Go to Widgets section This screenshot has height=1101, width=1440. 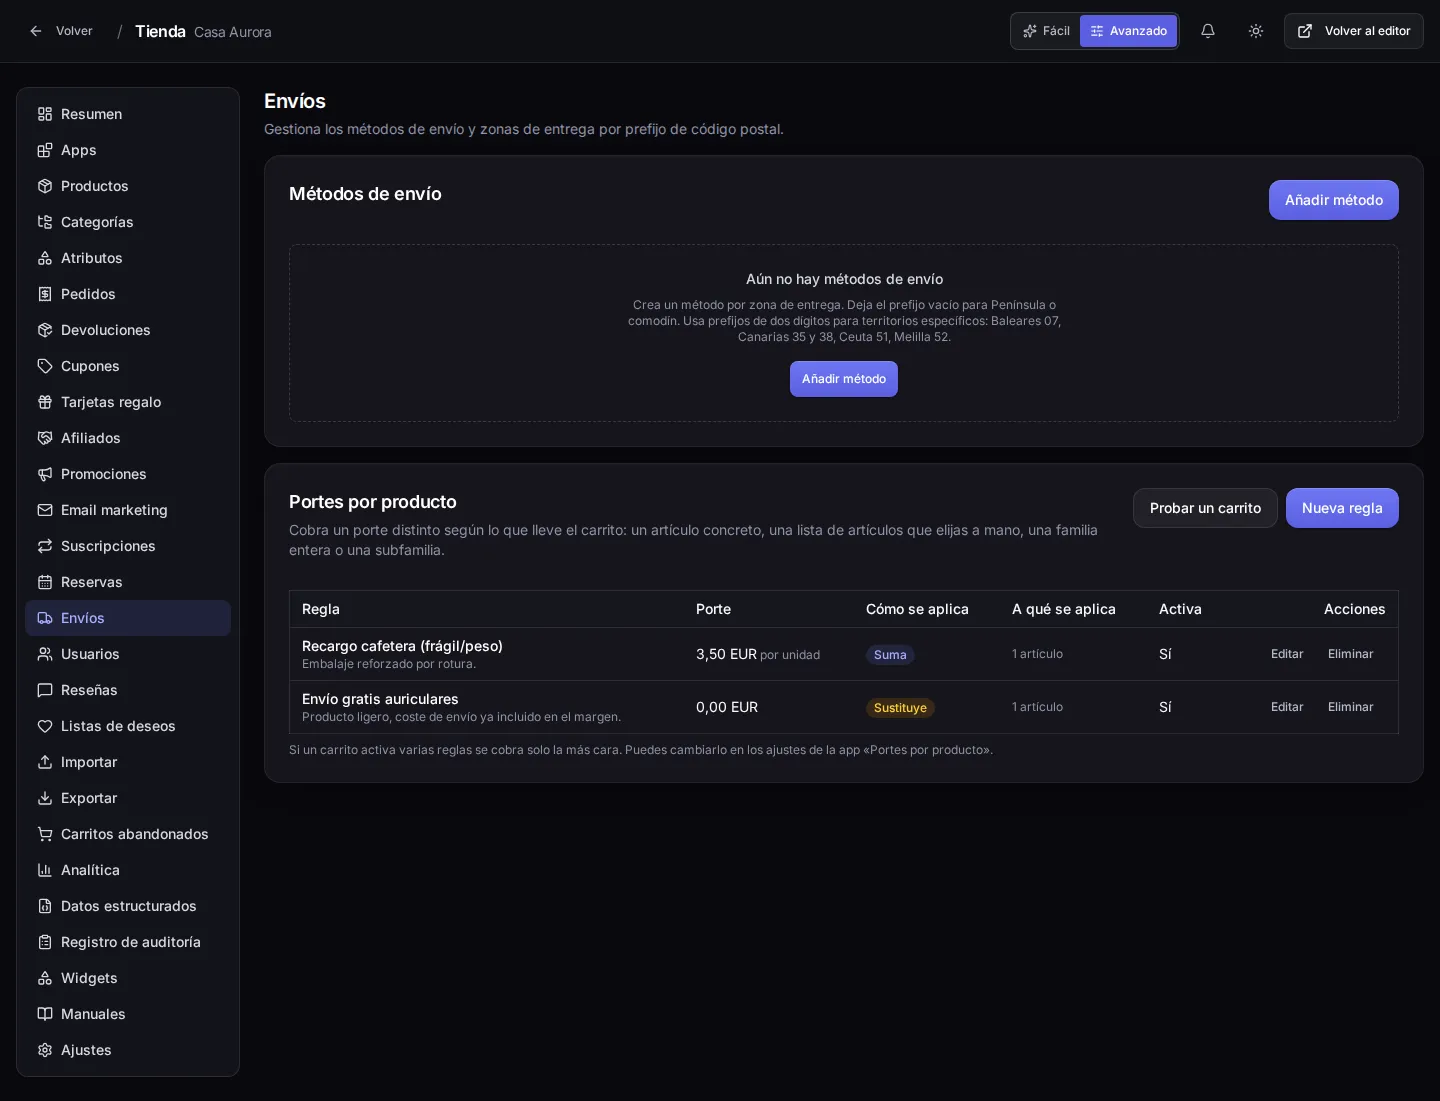click(128, 978)
